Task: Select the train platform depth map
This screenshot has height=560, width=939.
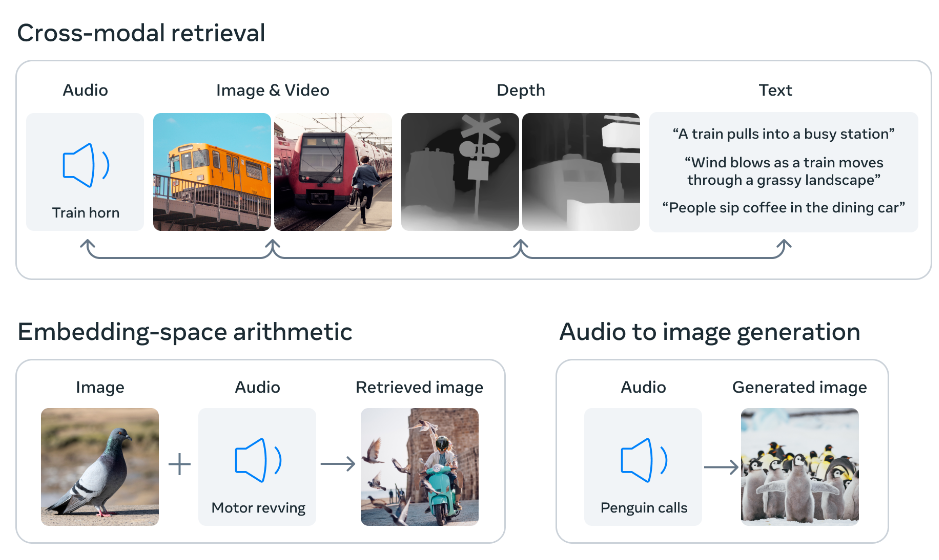Action: [581, 172]
